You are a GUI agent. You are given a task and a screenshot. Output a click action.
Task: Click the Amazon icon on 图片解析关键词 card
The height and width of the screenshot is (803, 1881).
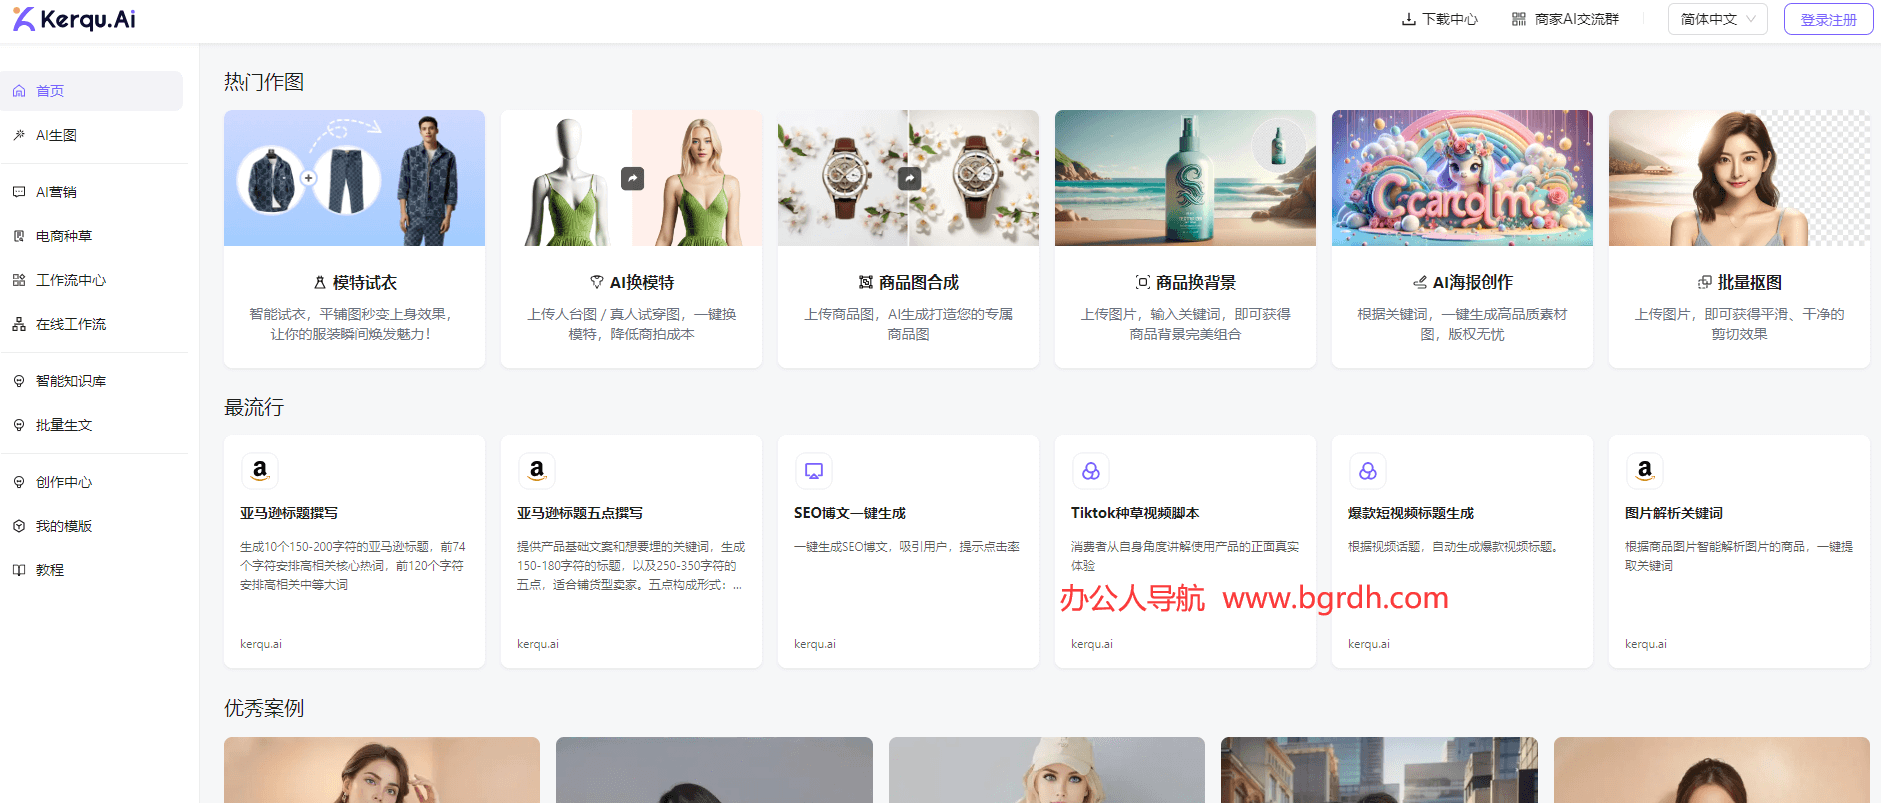coord(1645,470)
